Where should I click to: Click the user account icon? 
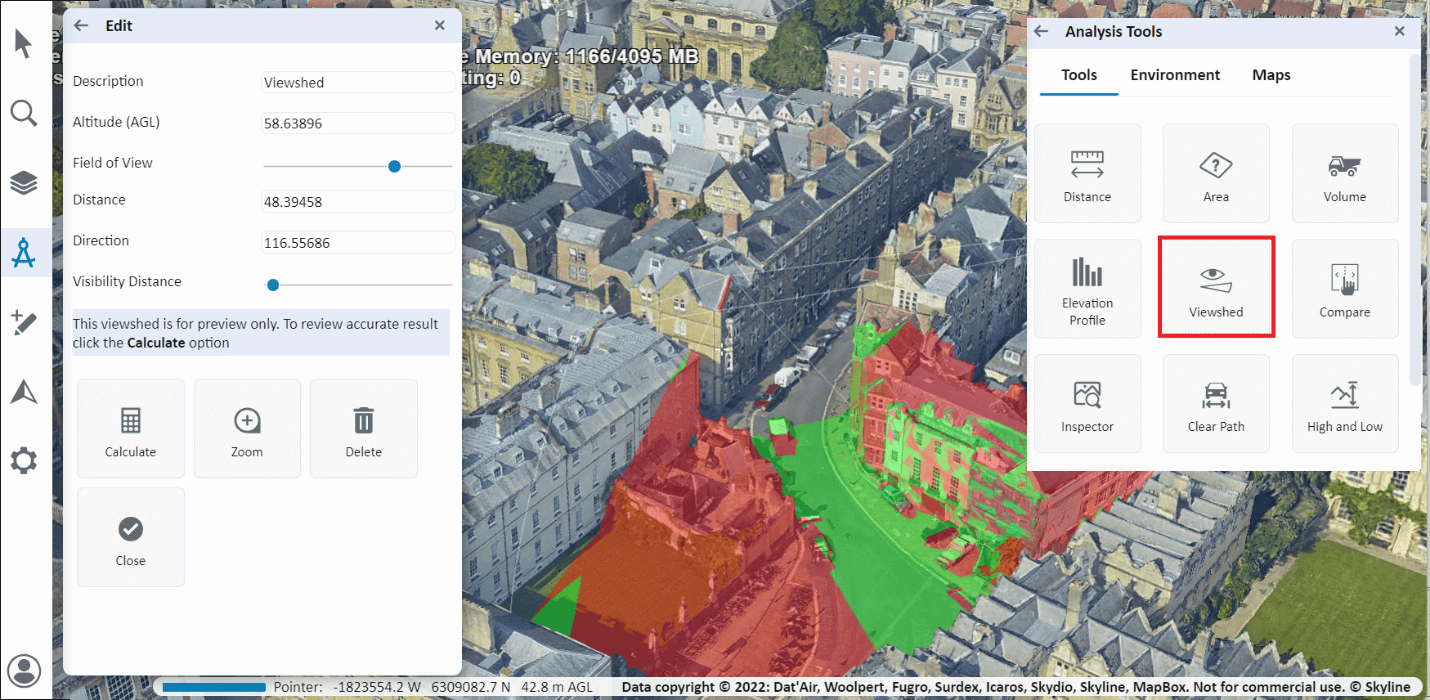click(x=24, y=670)
